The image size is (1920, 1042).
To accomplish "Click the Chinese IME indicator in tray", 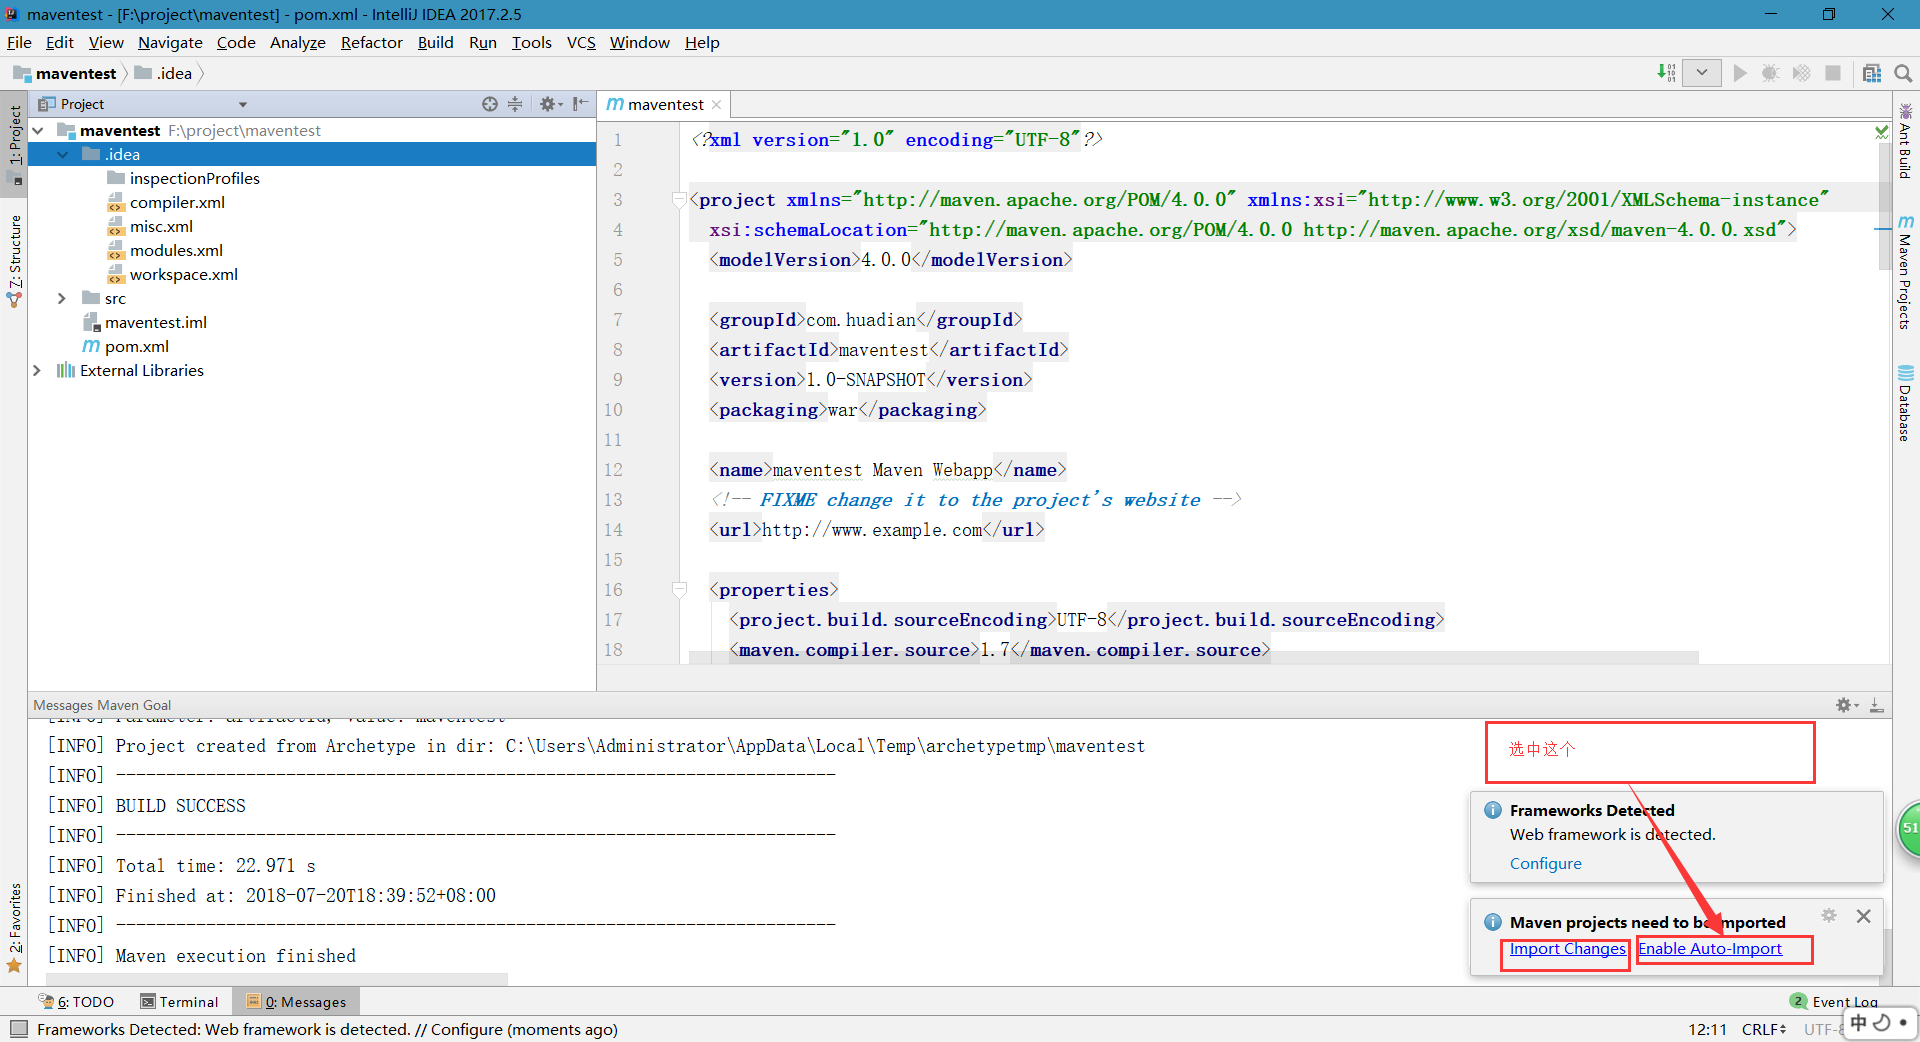I will 1859,1023.
